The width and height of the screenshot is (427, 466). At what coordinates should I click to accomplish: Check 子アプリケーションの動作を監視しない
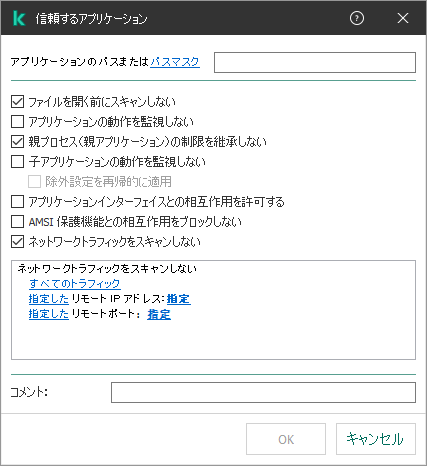click(x=18, y=162)
